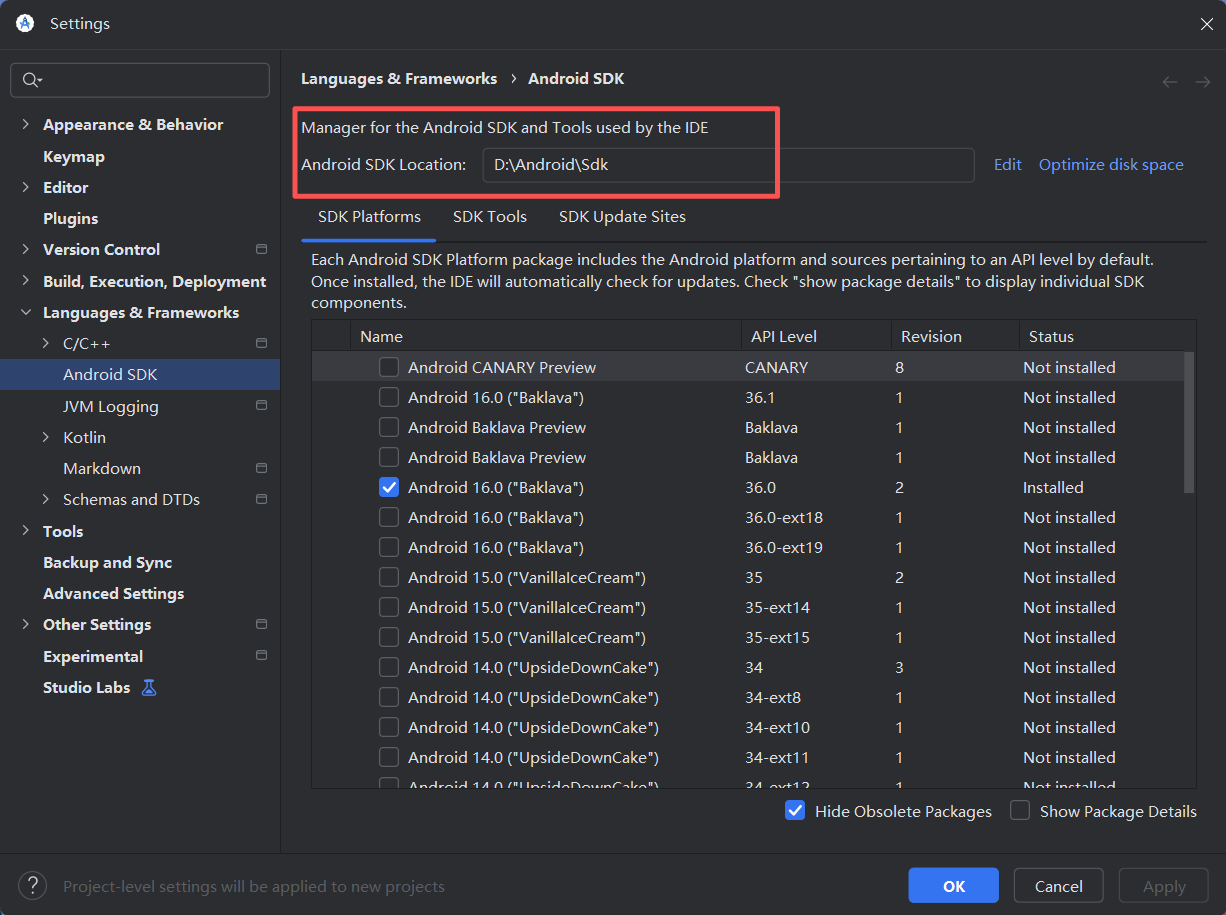Switch to the SDK Update Sites tab

click(x=622, y=216)
